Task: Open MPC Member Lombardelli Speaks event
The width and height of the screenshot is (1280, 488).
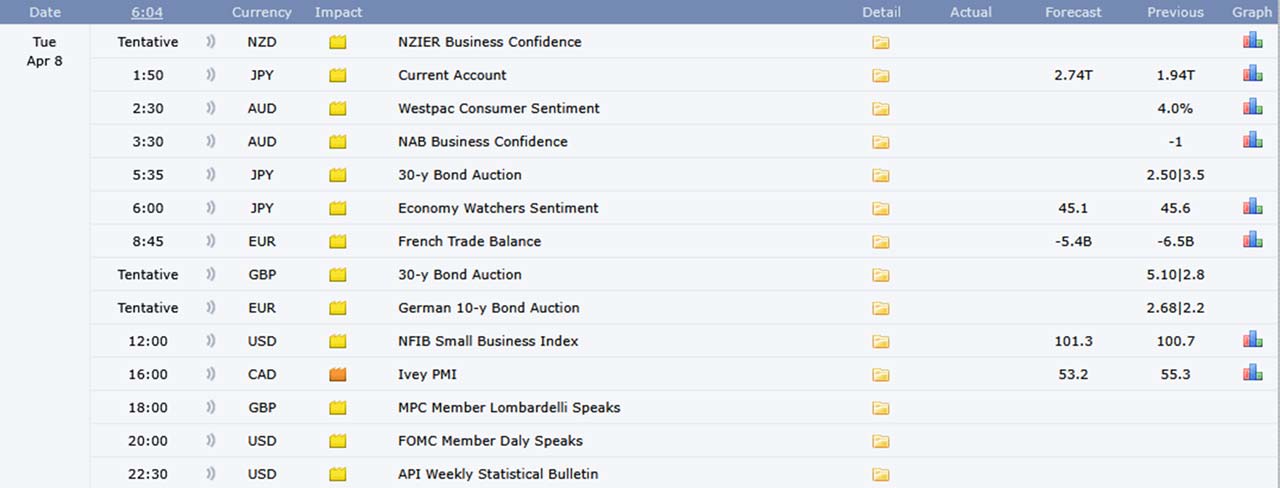Action: (509, 407)
